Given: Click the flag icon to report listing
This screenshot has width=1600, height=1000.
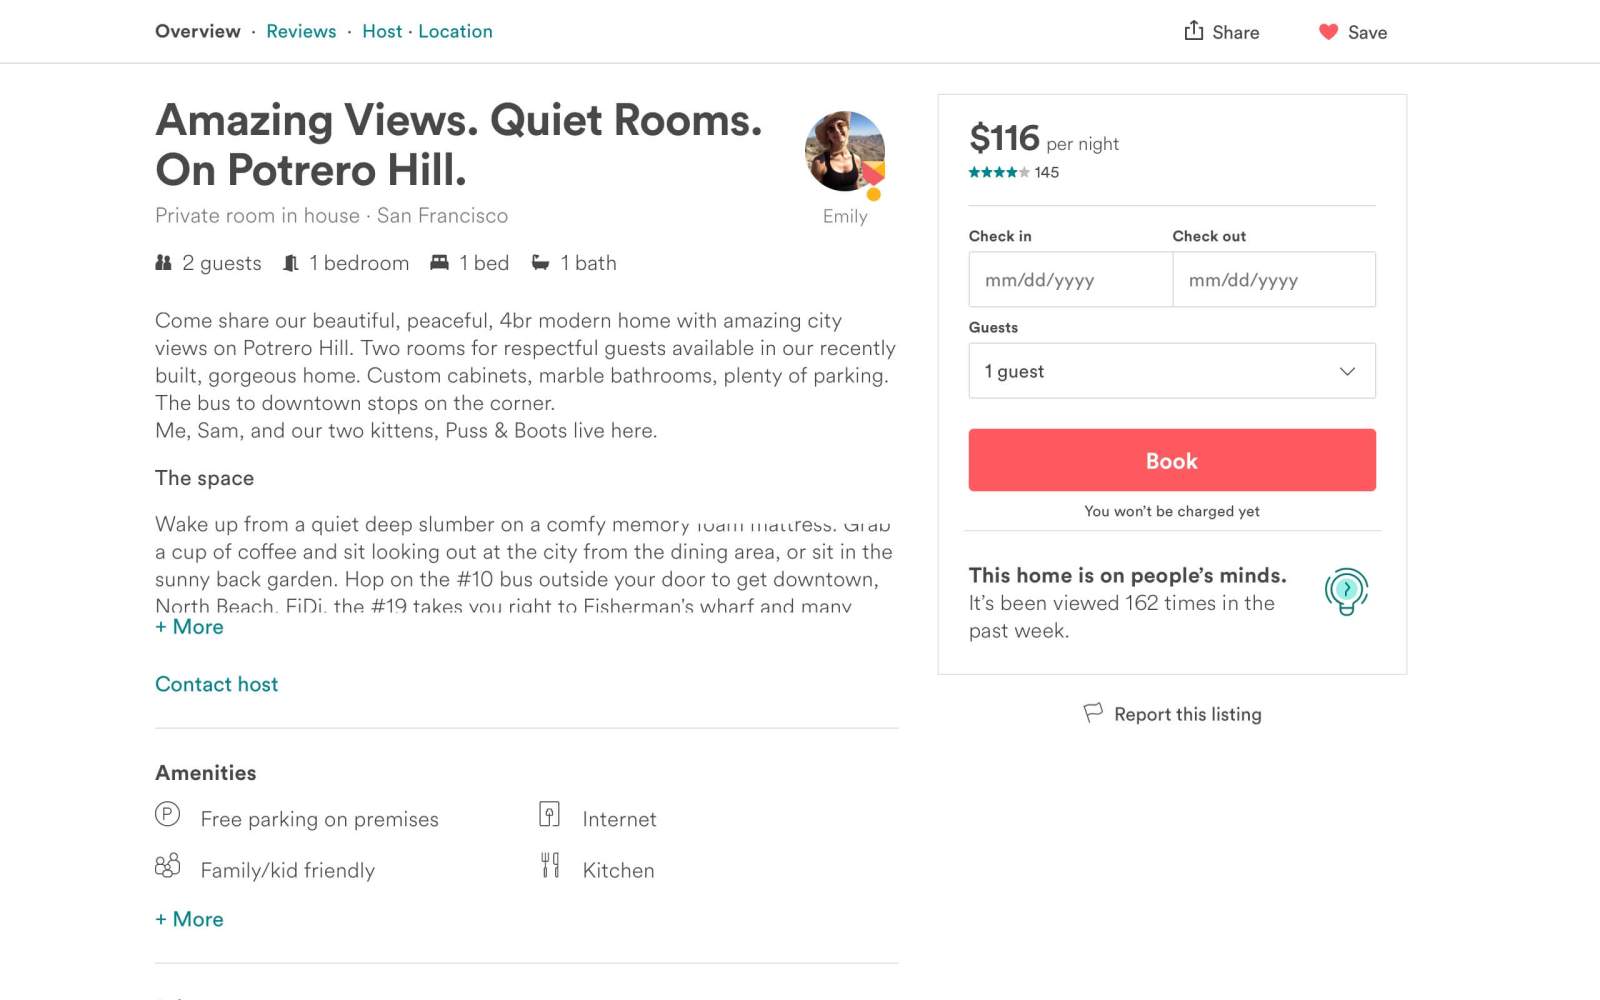Looking at the screenshot, I should [1092, 713].
